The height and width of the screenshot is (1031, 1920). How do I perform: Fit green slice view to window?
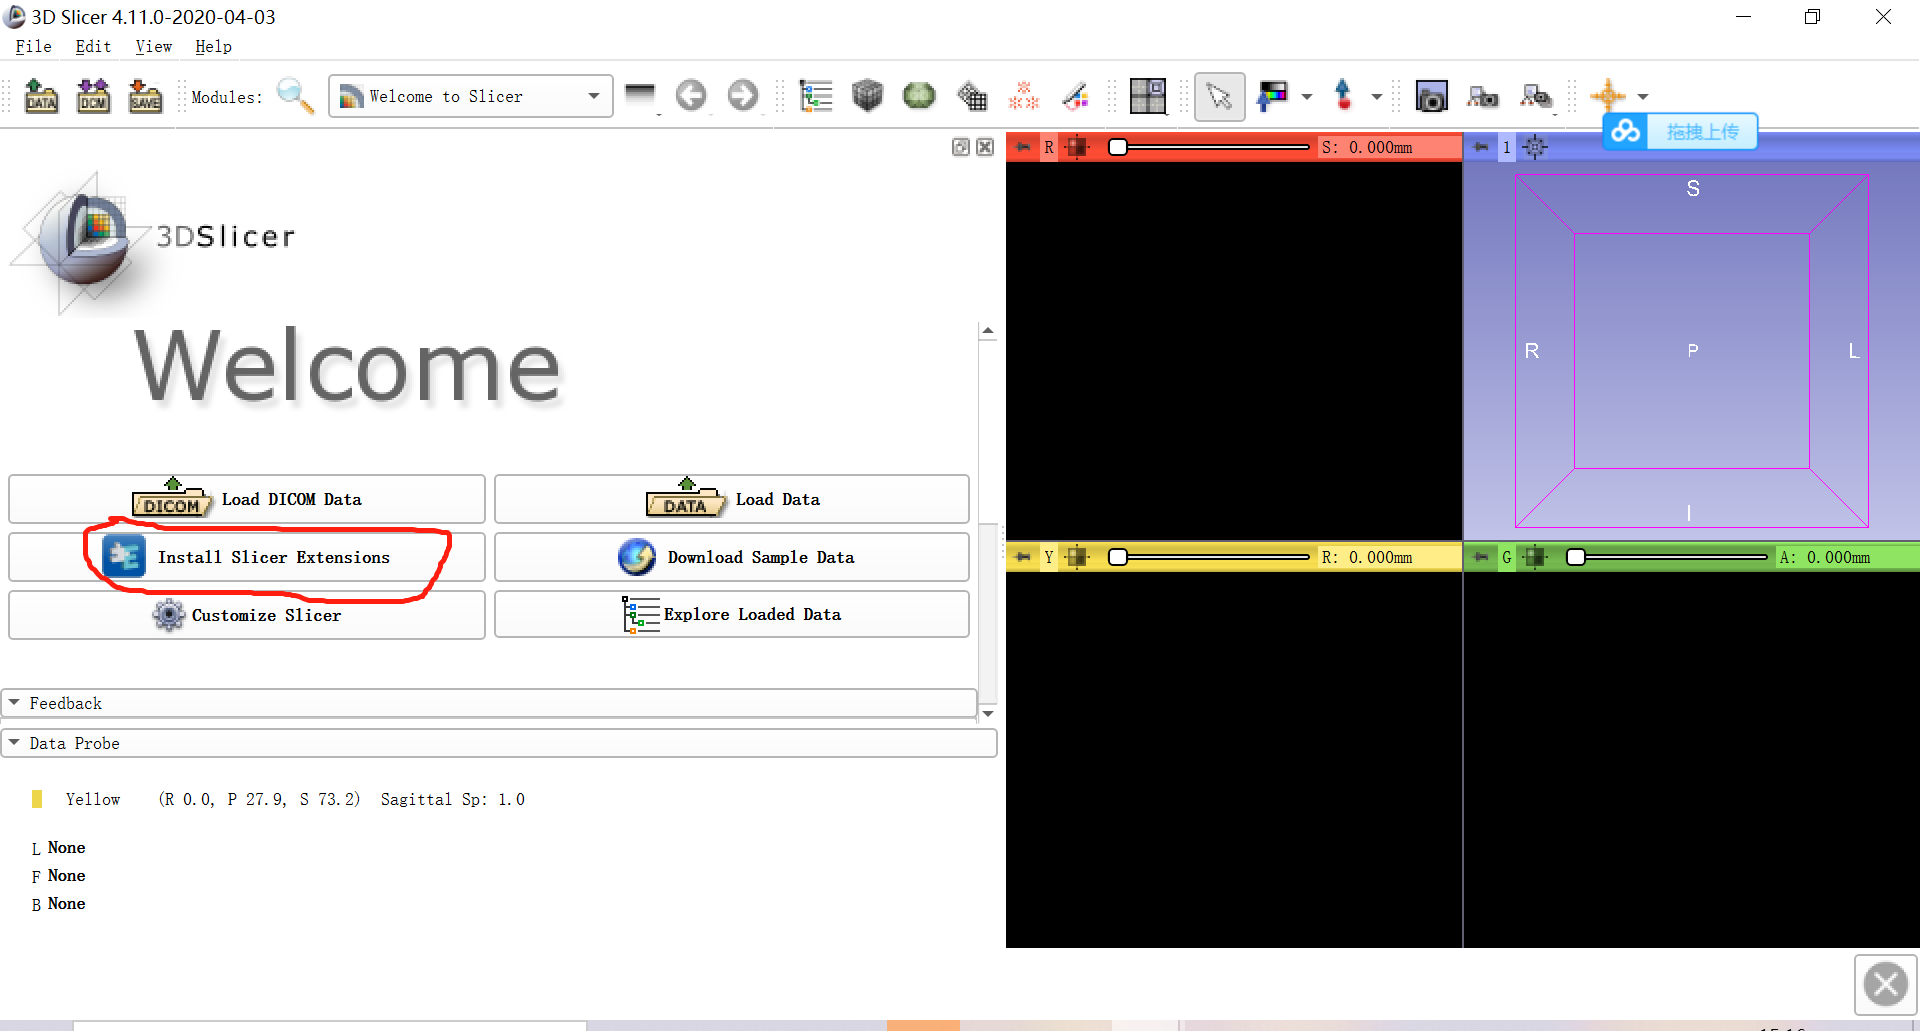(1534, 557)
